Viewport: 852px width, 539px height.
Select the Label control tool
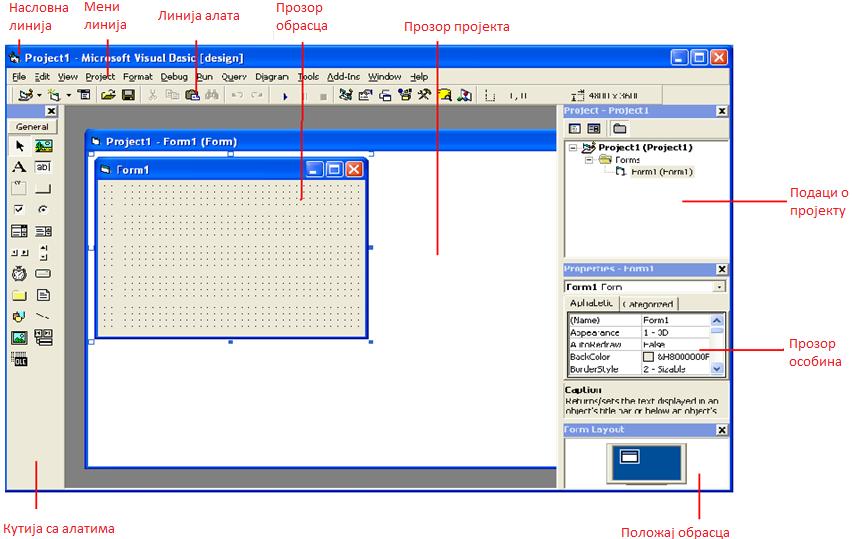tap(19, 167)
